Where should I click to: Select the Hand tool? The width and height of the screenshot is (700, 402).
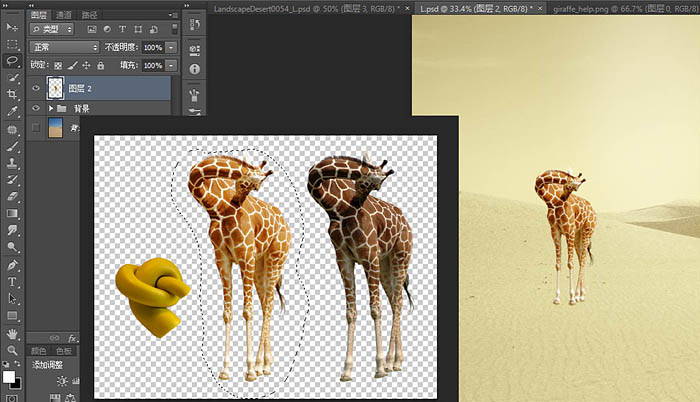[13, 333]
